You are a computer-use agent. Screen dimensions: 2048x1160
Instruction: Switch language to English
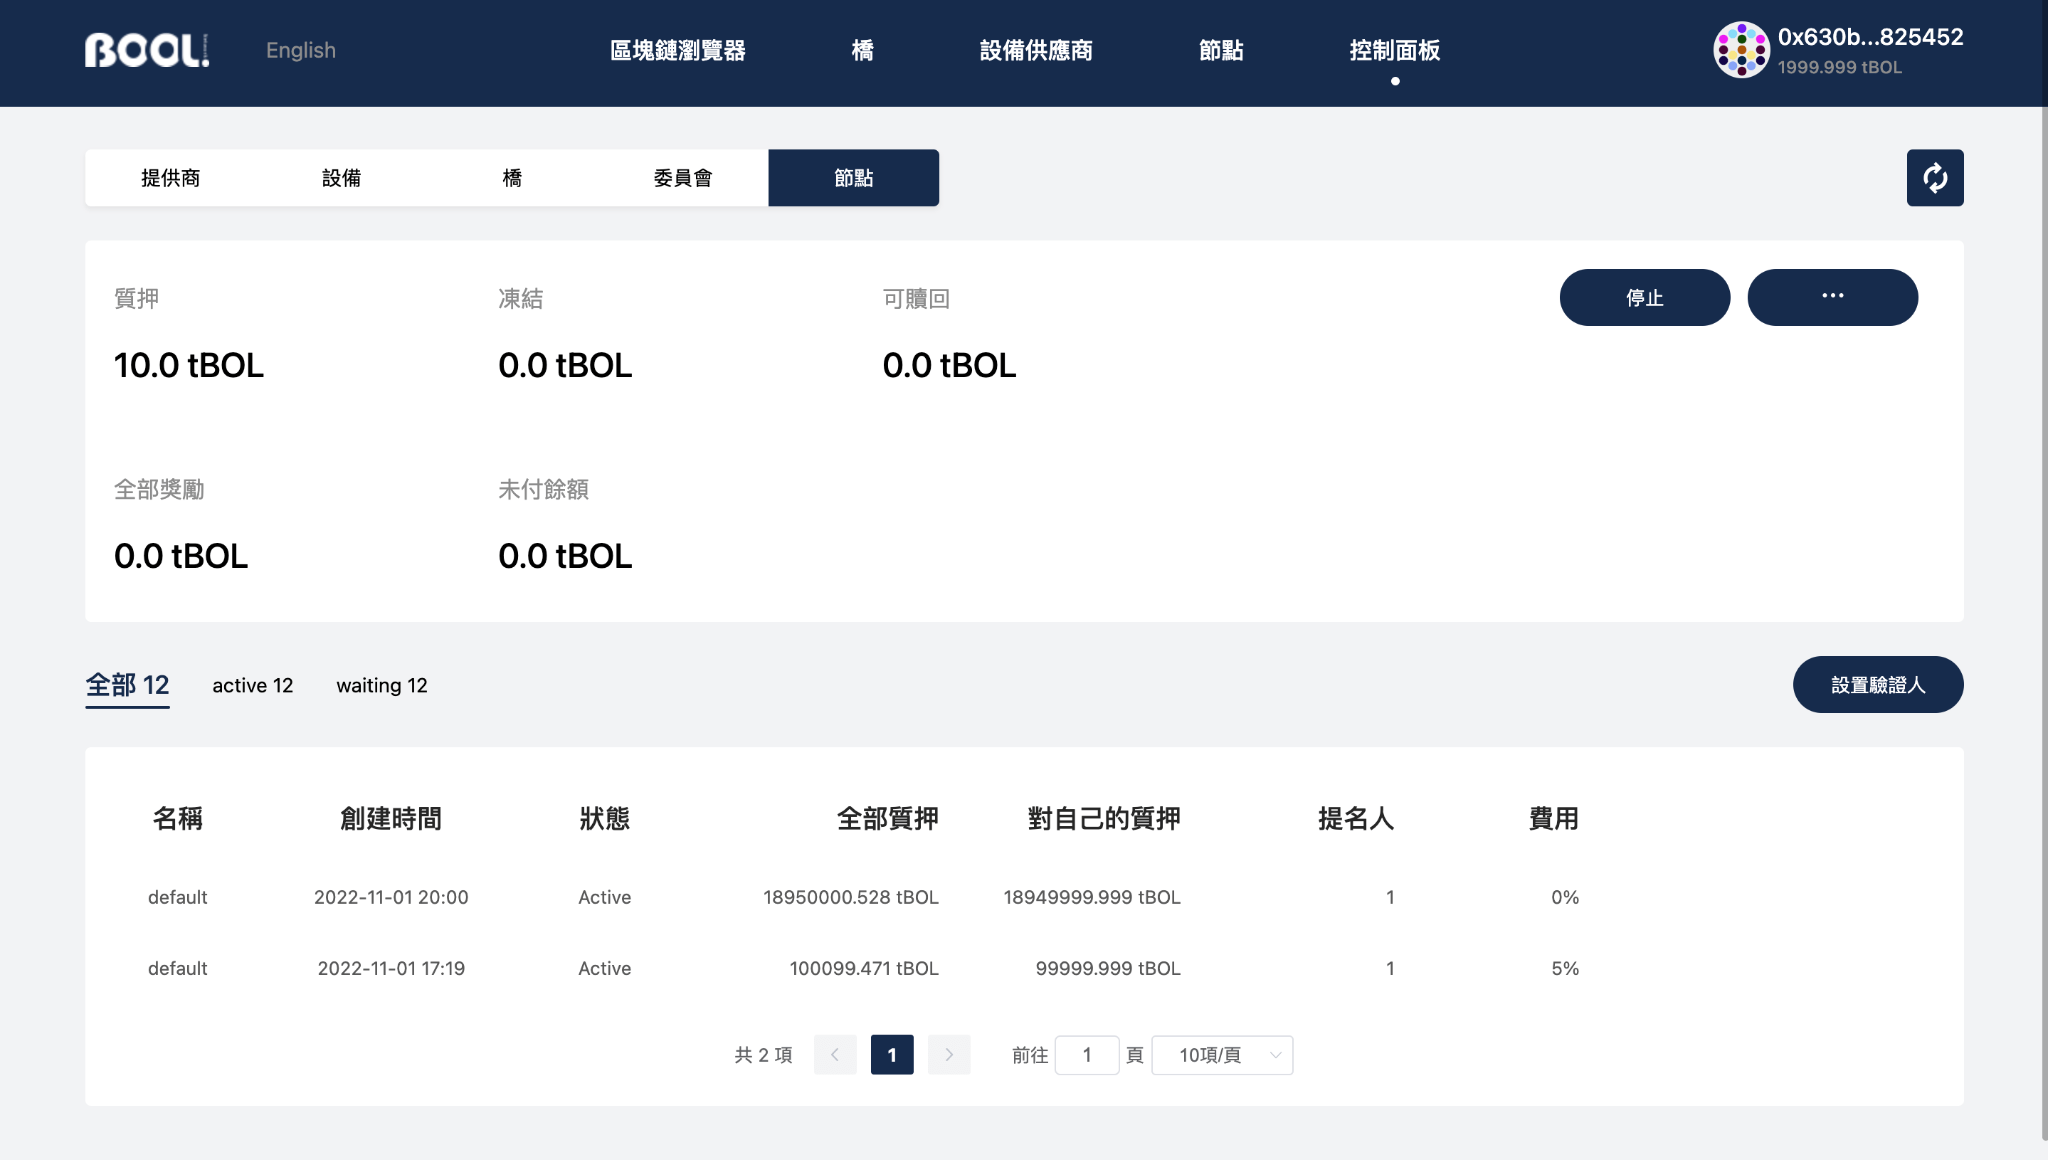(301, 50)
